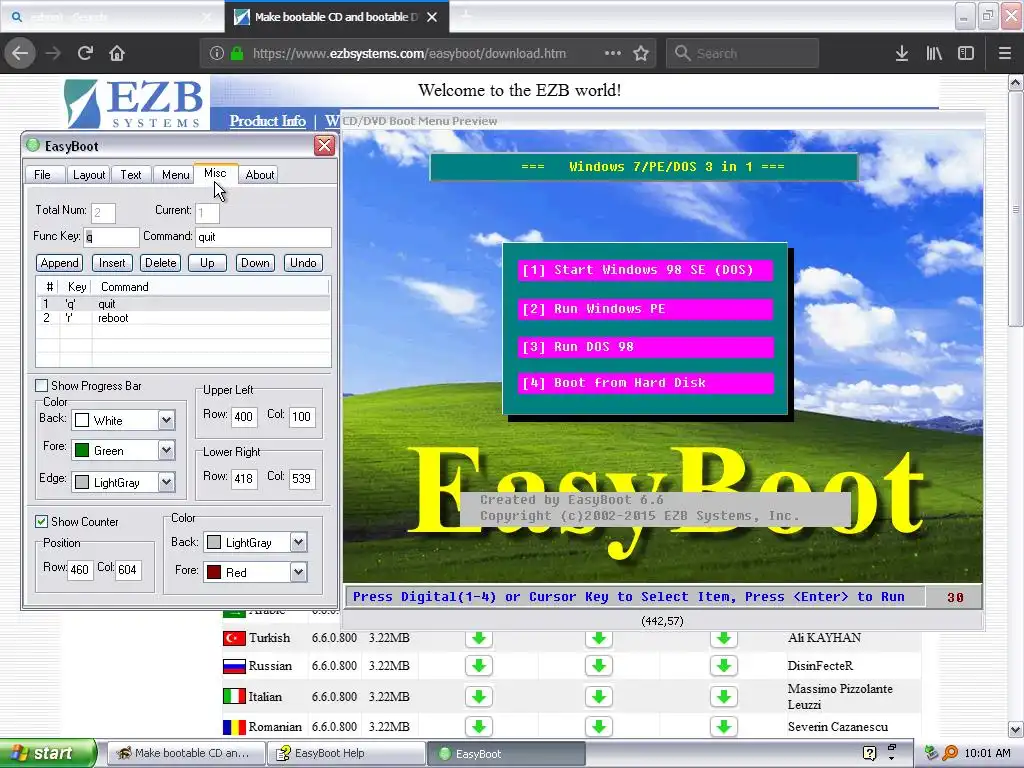Click the first download arrow in Romanian row
Viewport: 1024px width, 768px height.
(479, 726)
